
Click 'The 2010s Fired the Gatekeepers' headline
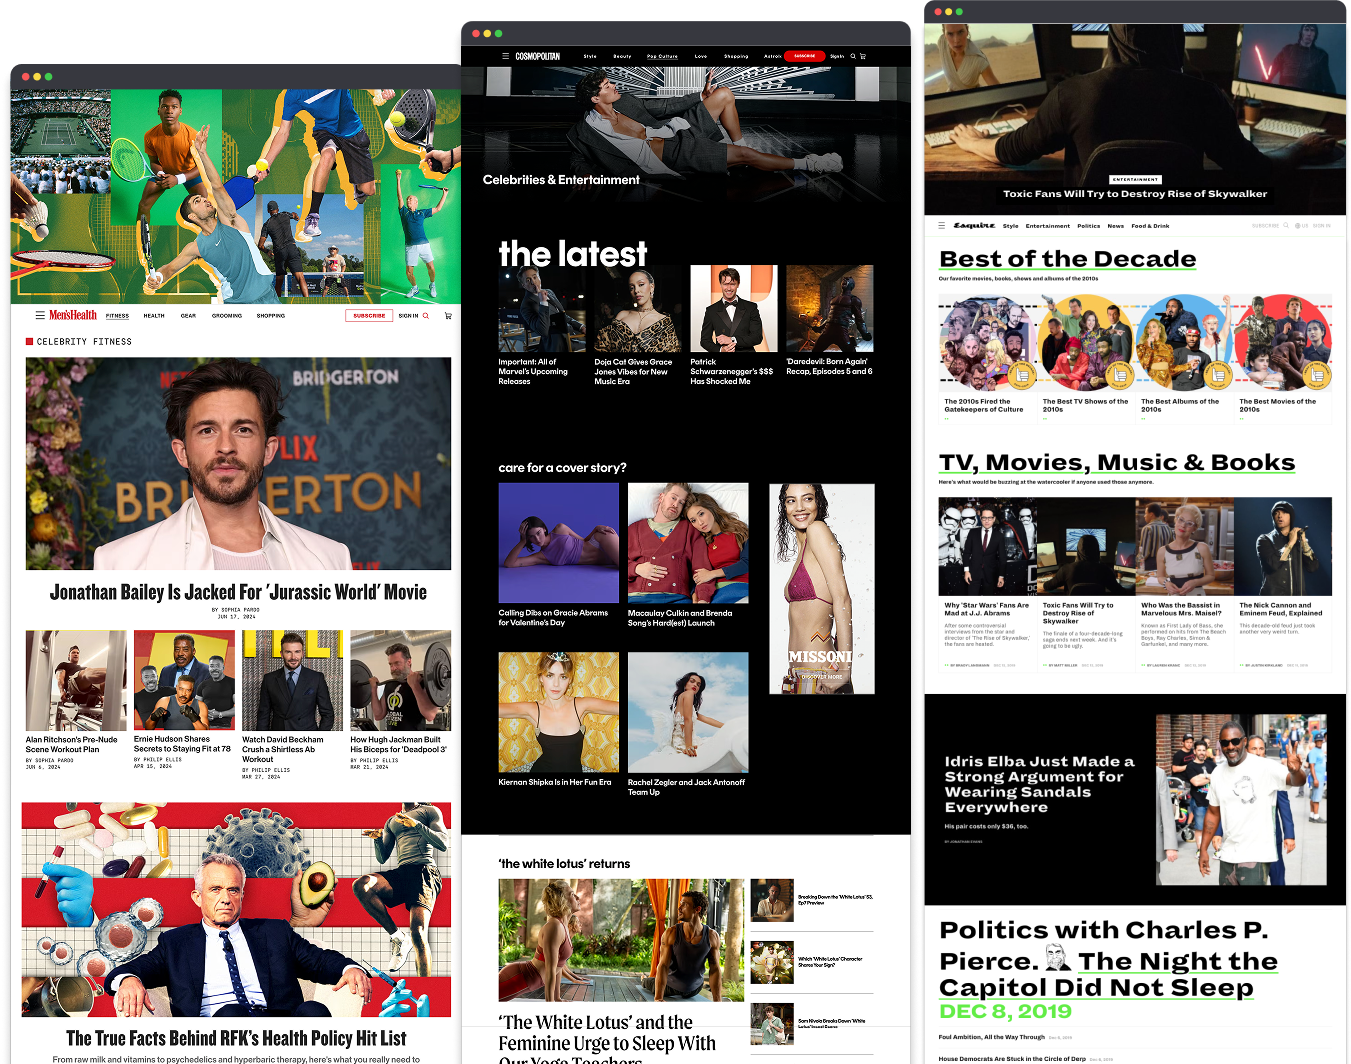[x=984, y=405]
